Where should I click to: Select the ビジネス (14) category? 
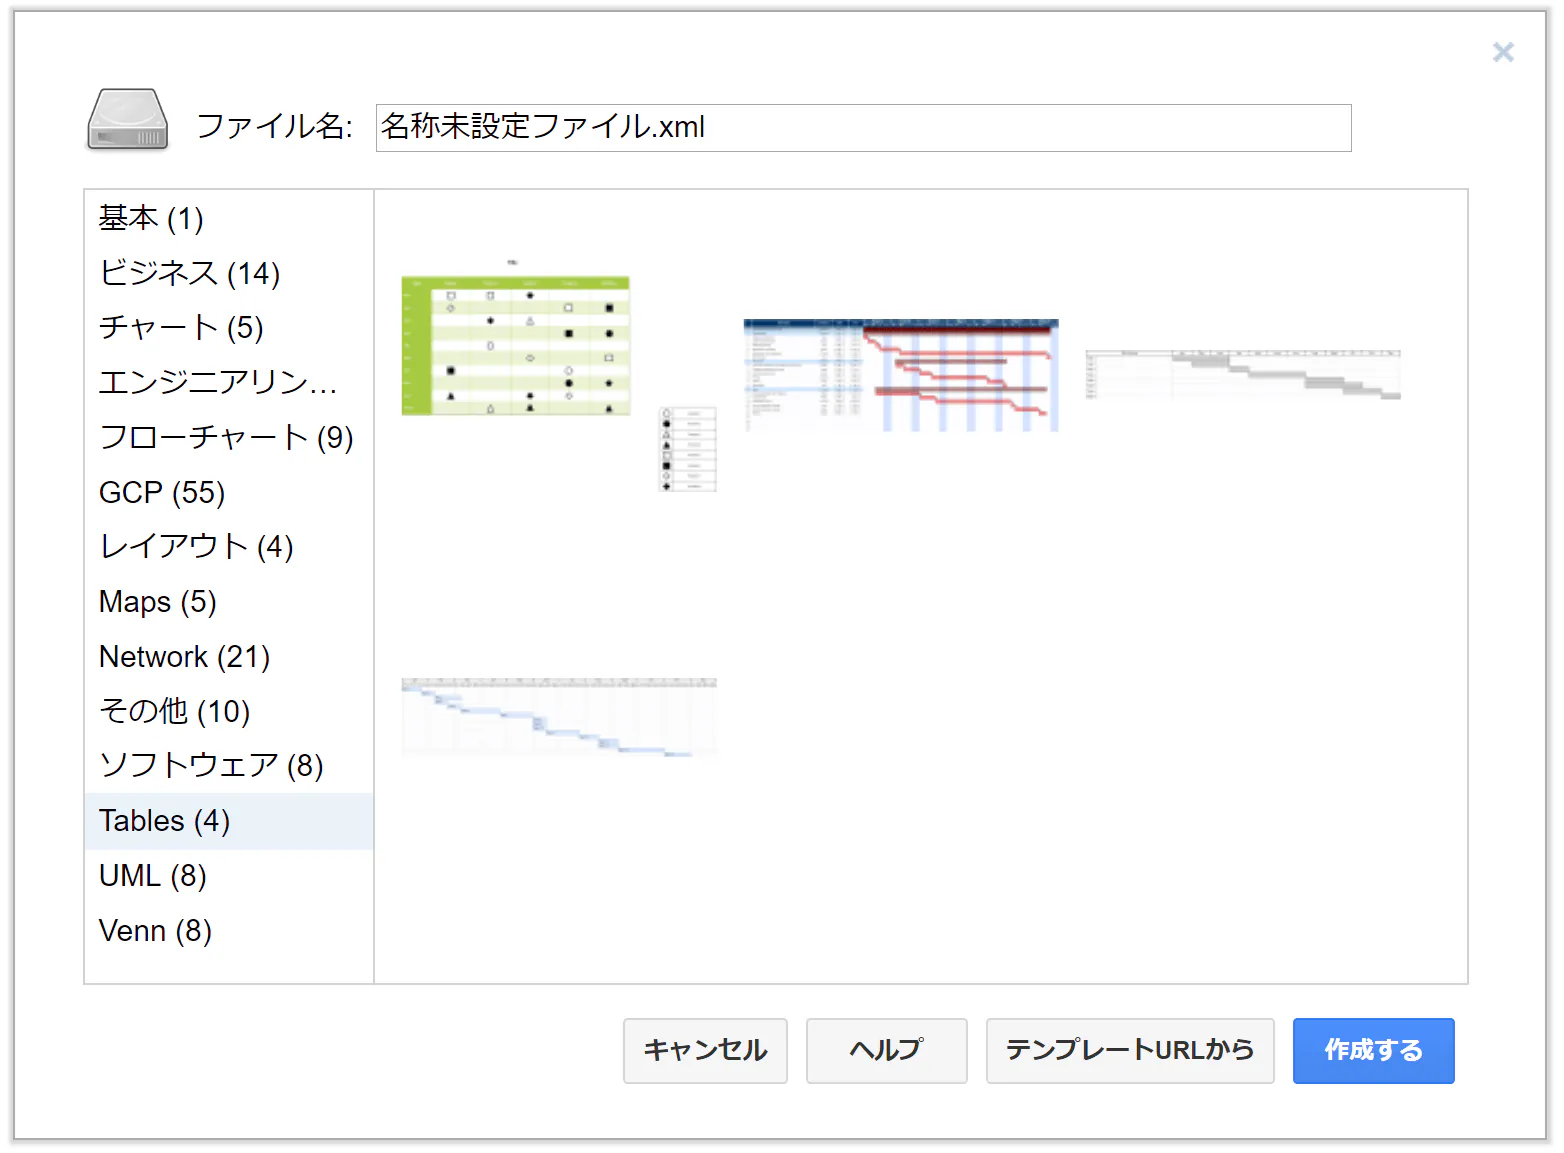click(229, 273)
